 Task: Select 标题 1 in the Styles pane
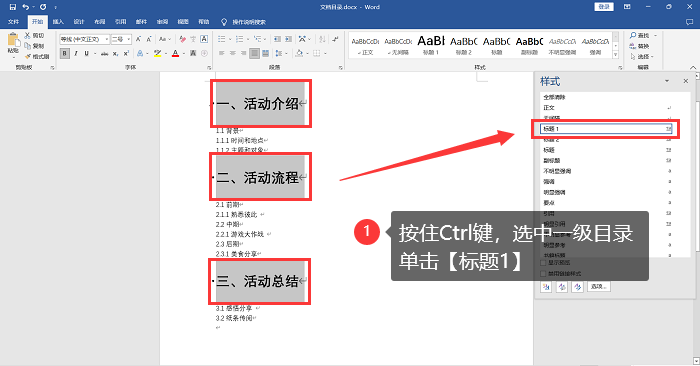point(606,129)
